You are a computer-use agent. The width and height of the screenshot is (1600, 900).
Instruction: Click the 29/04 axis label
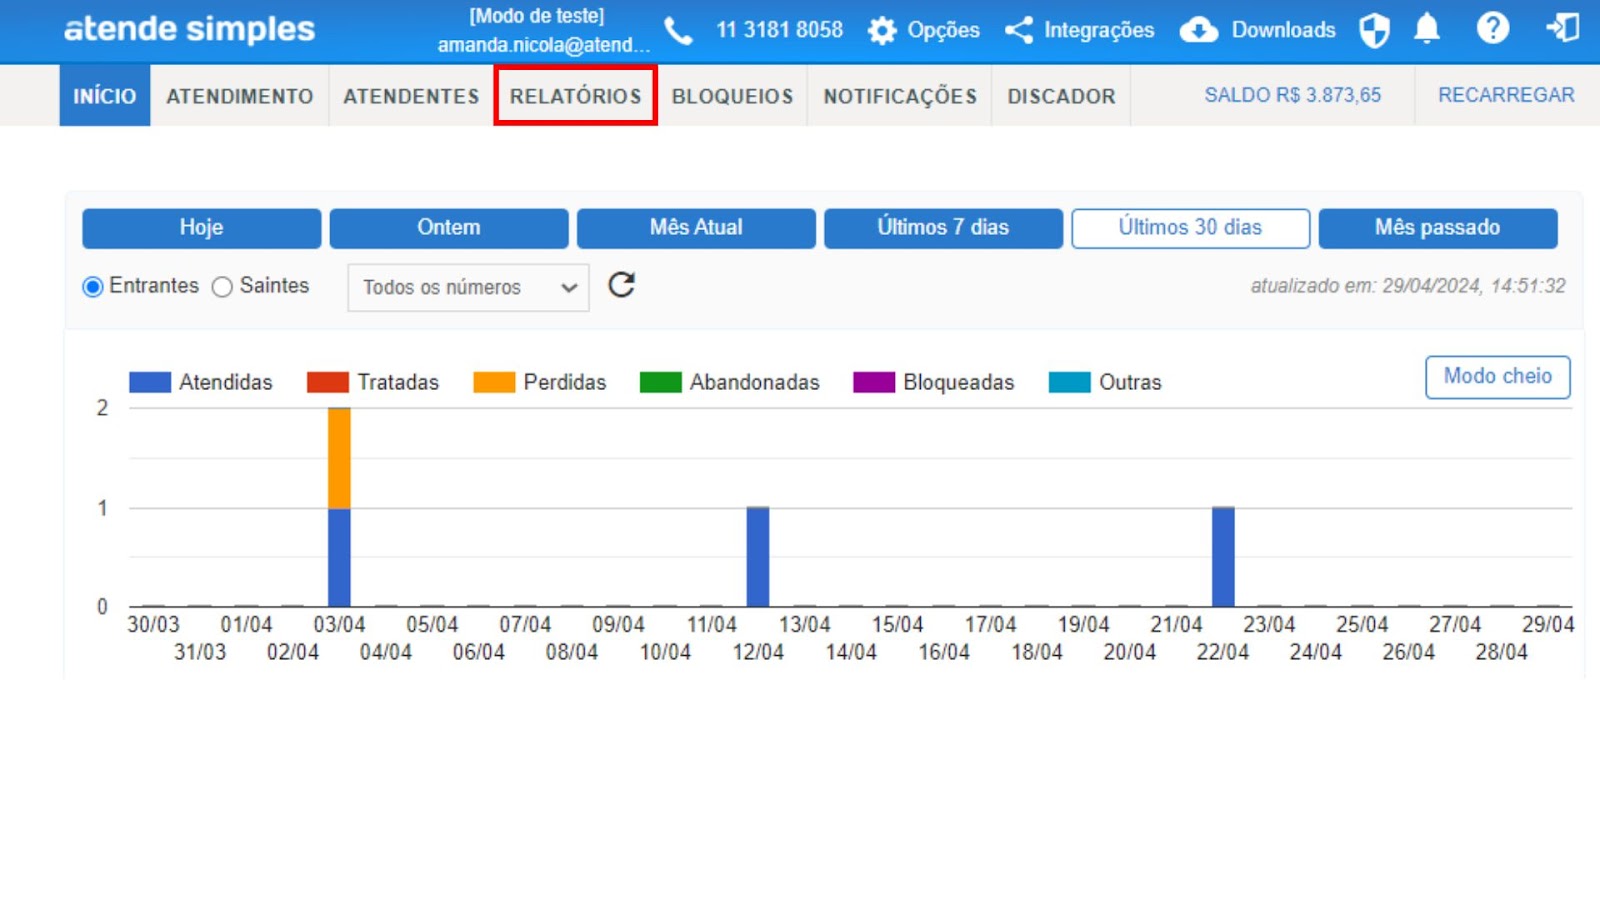click(1548, 625)
